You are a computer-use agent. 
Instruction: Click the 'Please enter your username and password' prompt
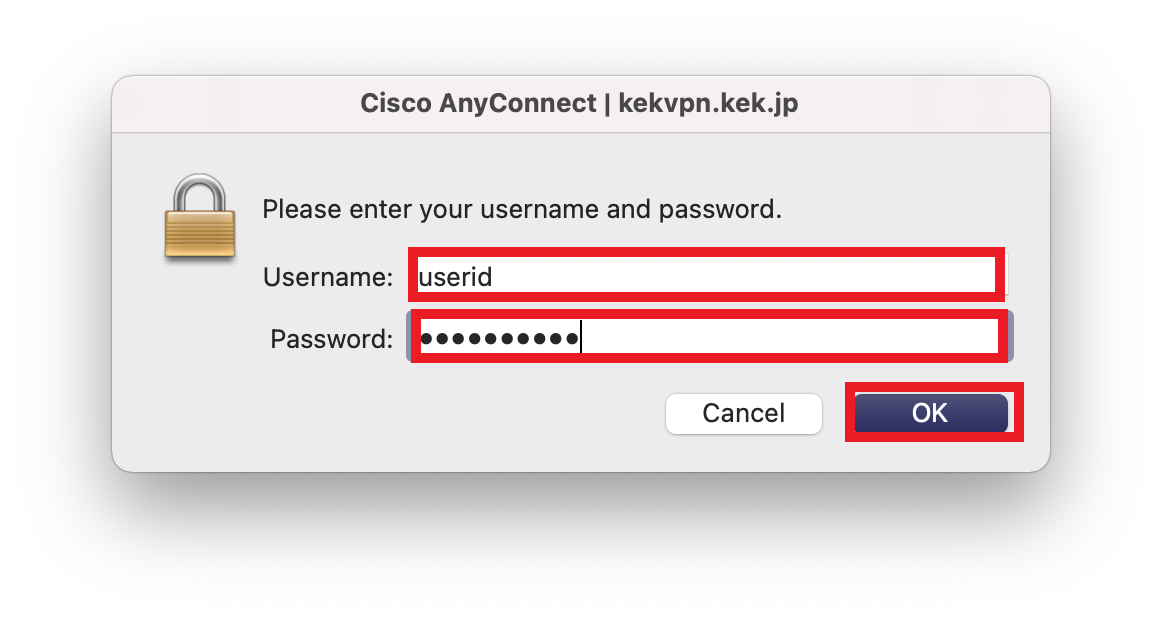[521, 210]
